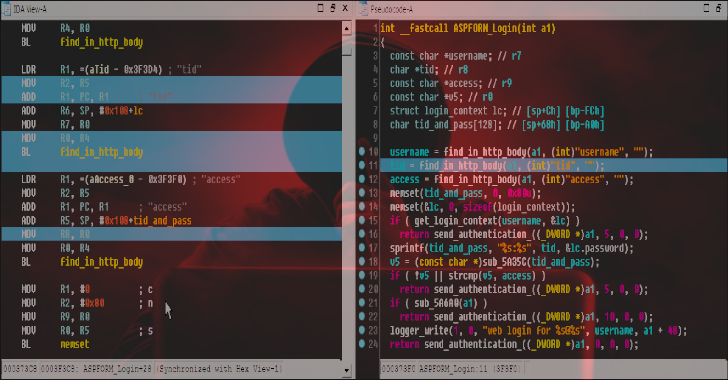Click the disassembly scrollbar up arrow
This screenshot has width=728, height=380.
(x=346, y=28)
